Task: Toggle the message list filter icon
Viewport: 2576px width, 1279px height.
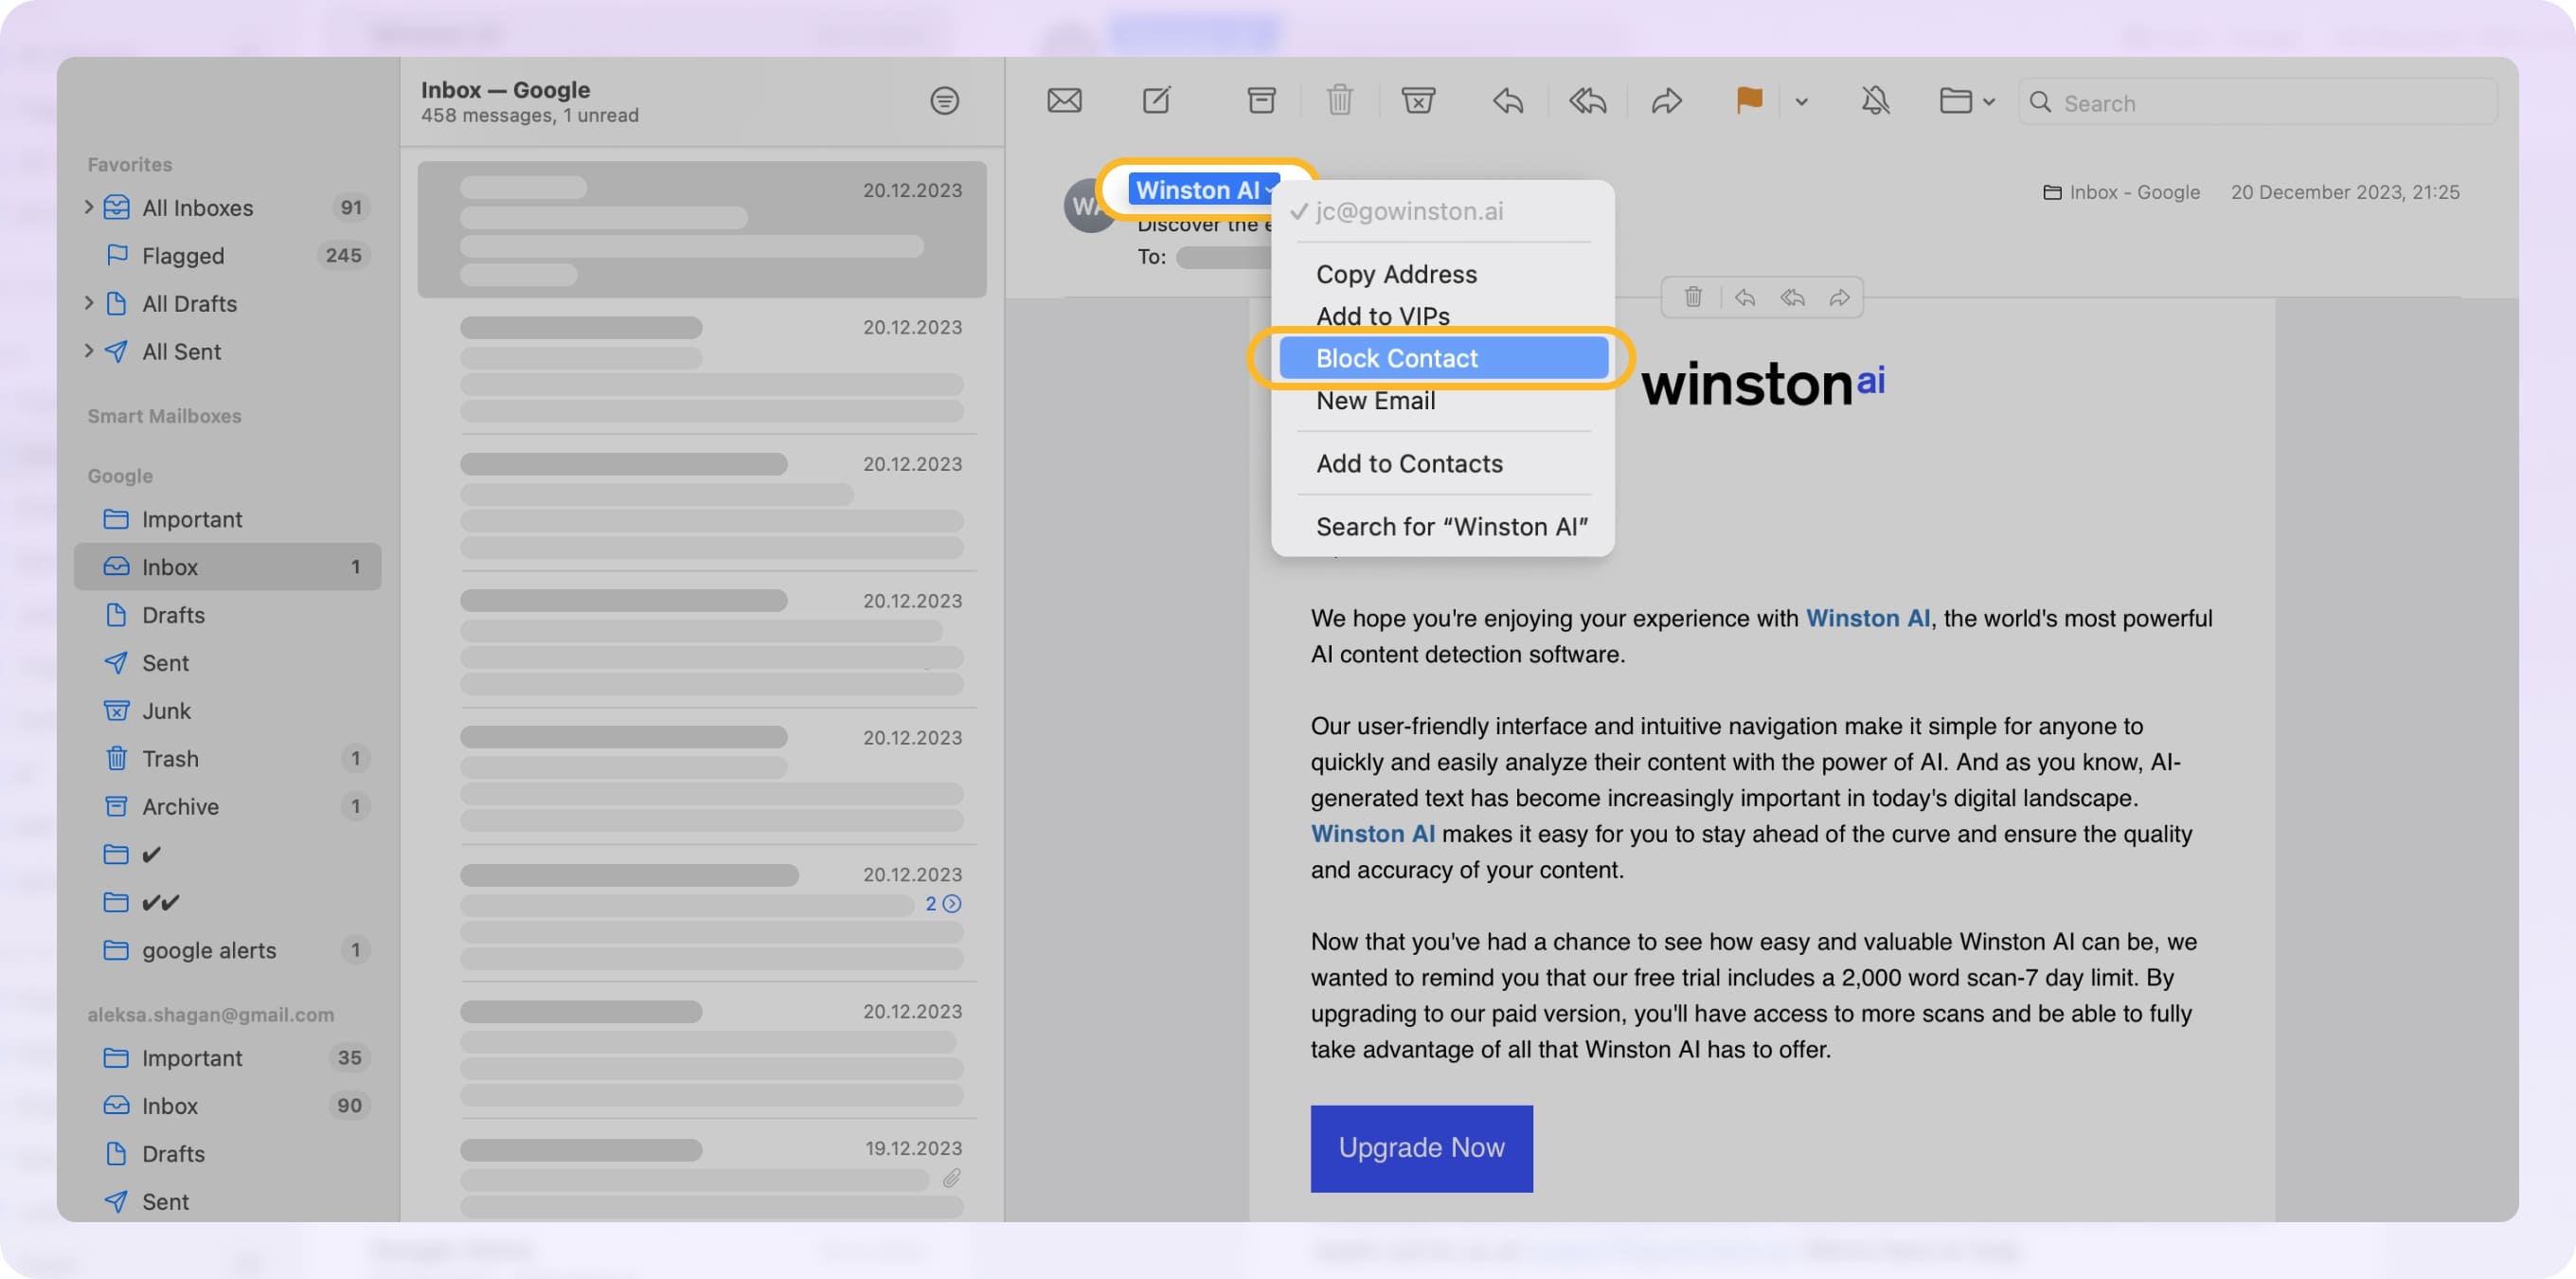Action: 944,101
